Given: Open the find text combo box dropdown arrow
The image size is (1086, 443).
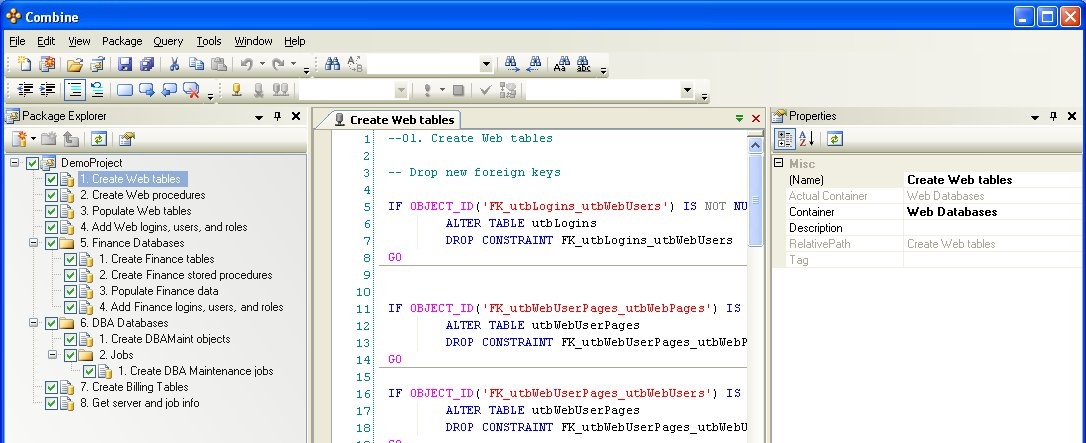Looking at the screenshot, I should tap(486, 64).
